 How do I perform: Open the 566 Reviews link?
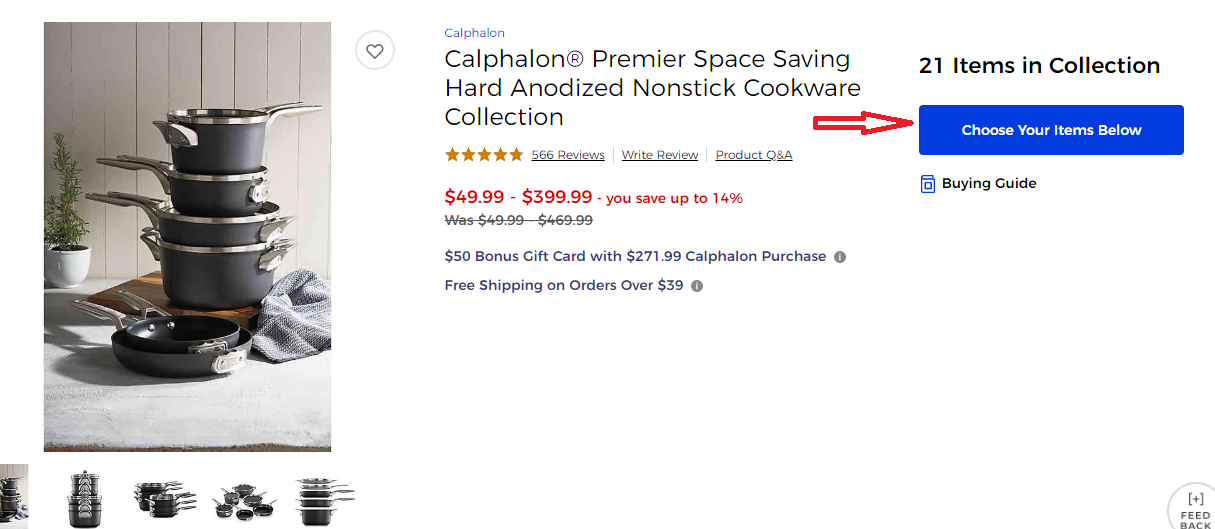567,155
